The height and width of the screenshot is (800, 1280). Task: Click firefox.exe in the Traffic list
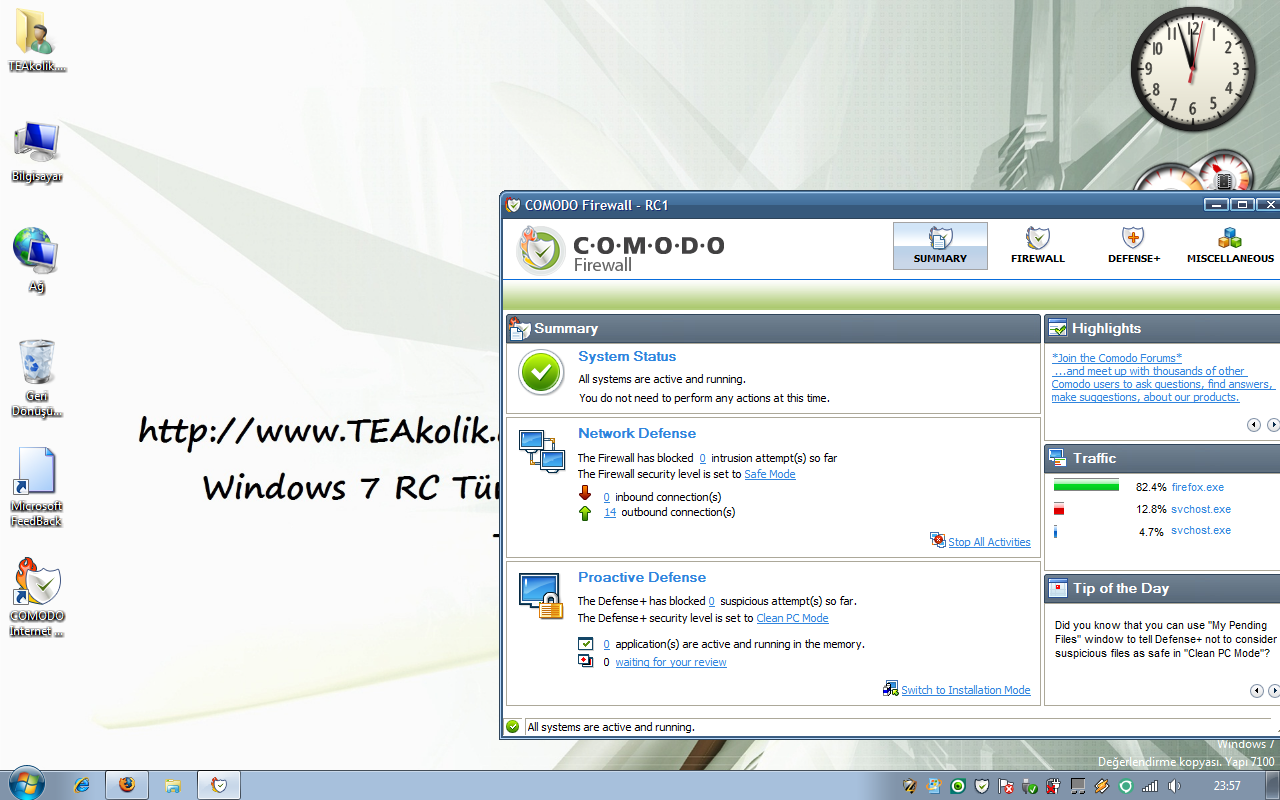click(x=1198, y=487)
